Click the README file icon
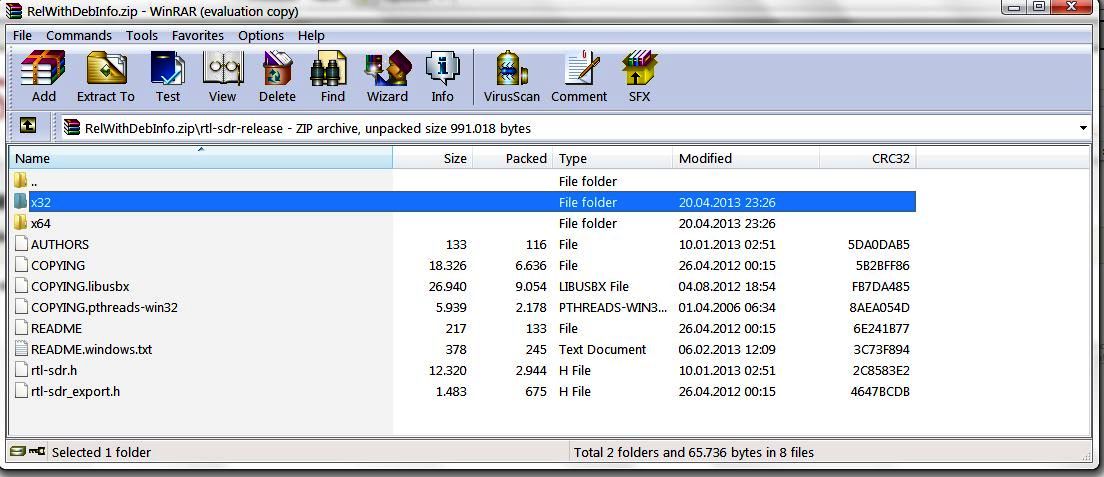 pyautogui.click(x=21, y=328)
